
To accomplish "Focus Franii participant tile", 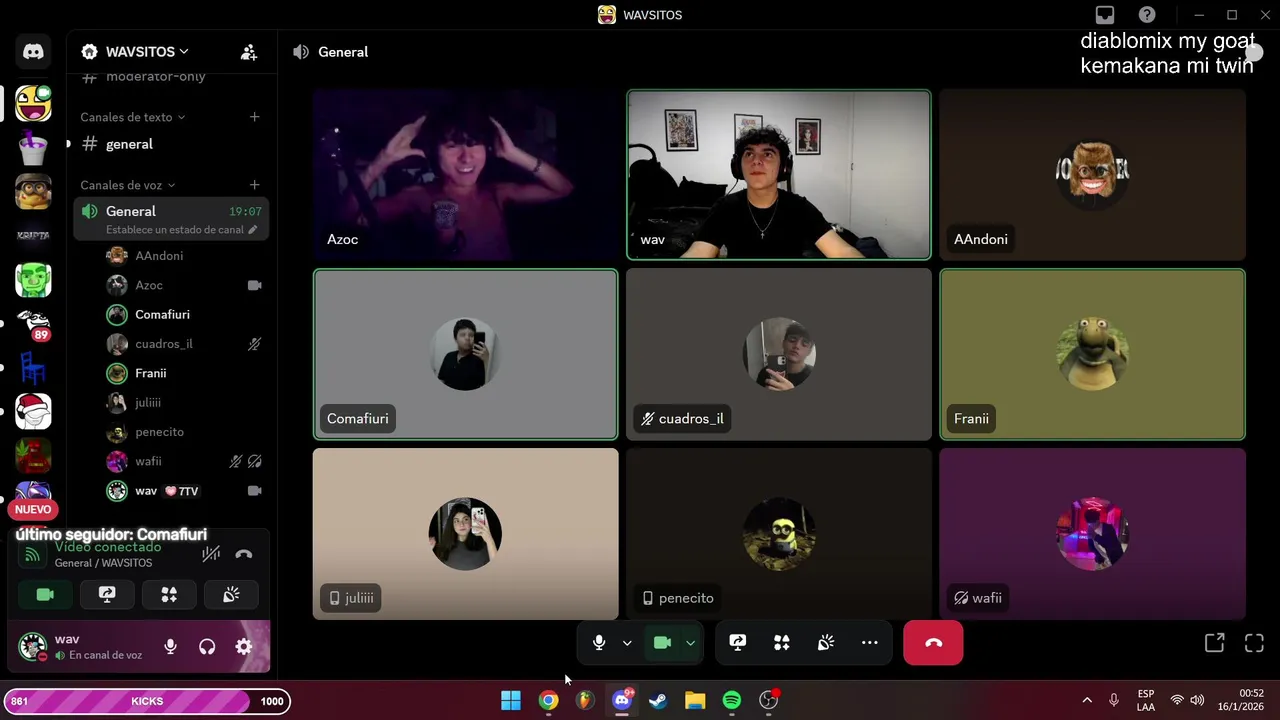I will [1092, 354].
